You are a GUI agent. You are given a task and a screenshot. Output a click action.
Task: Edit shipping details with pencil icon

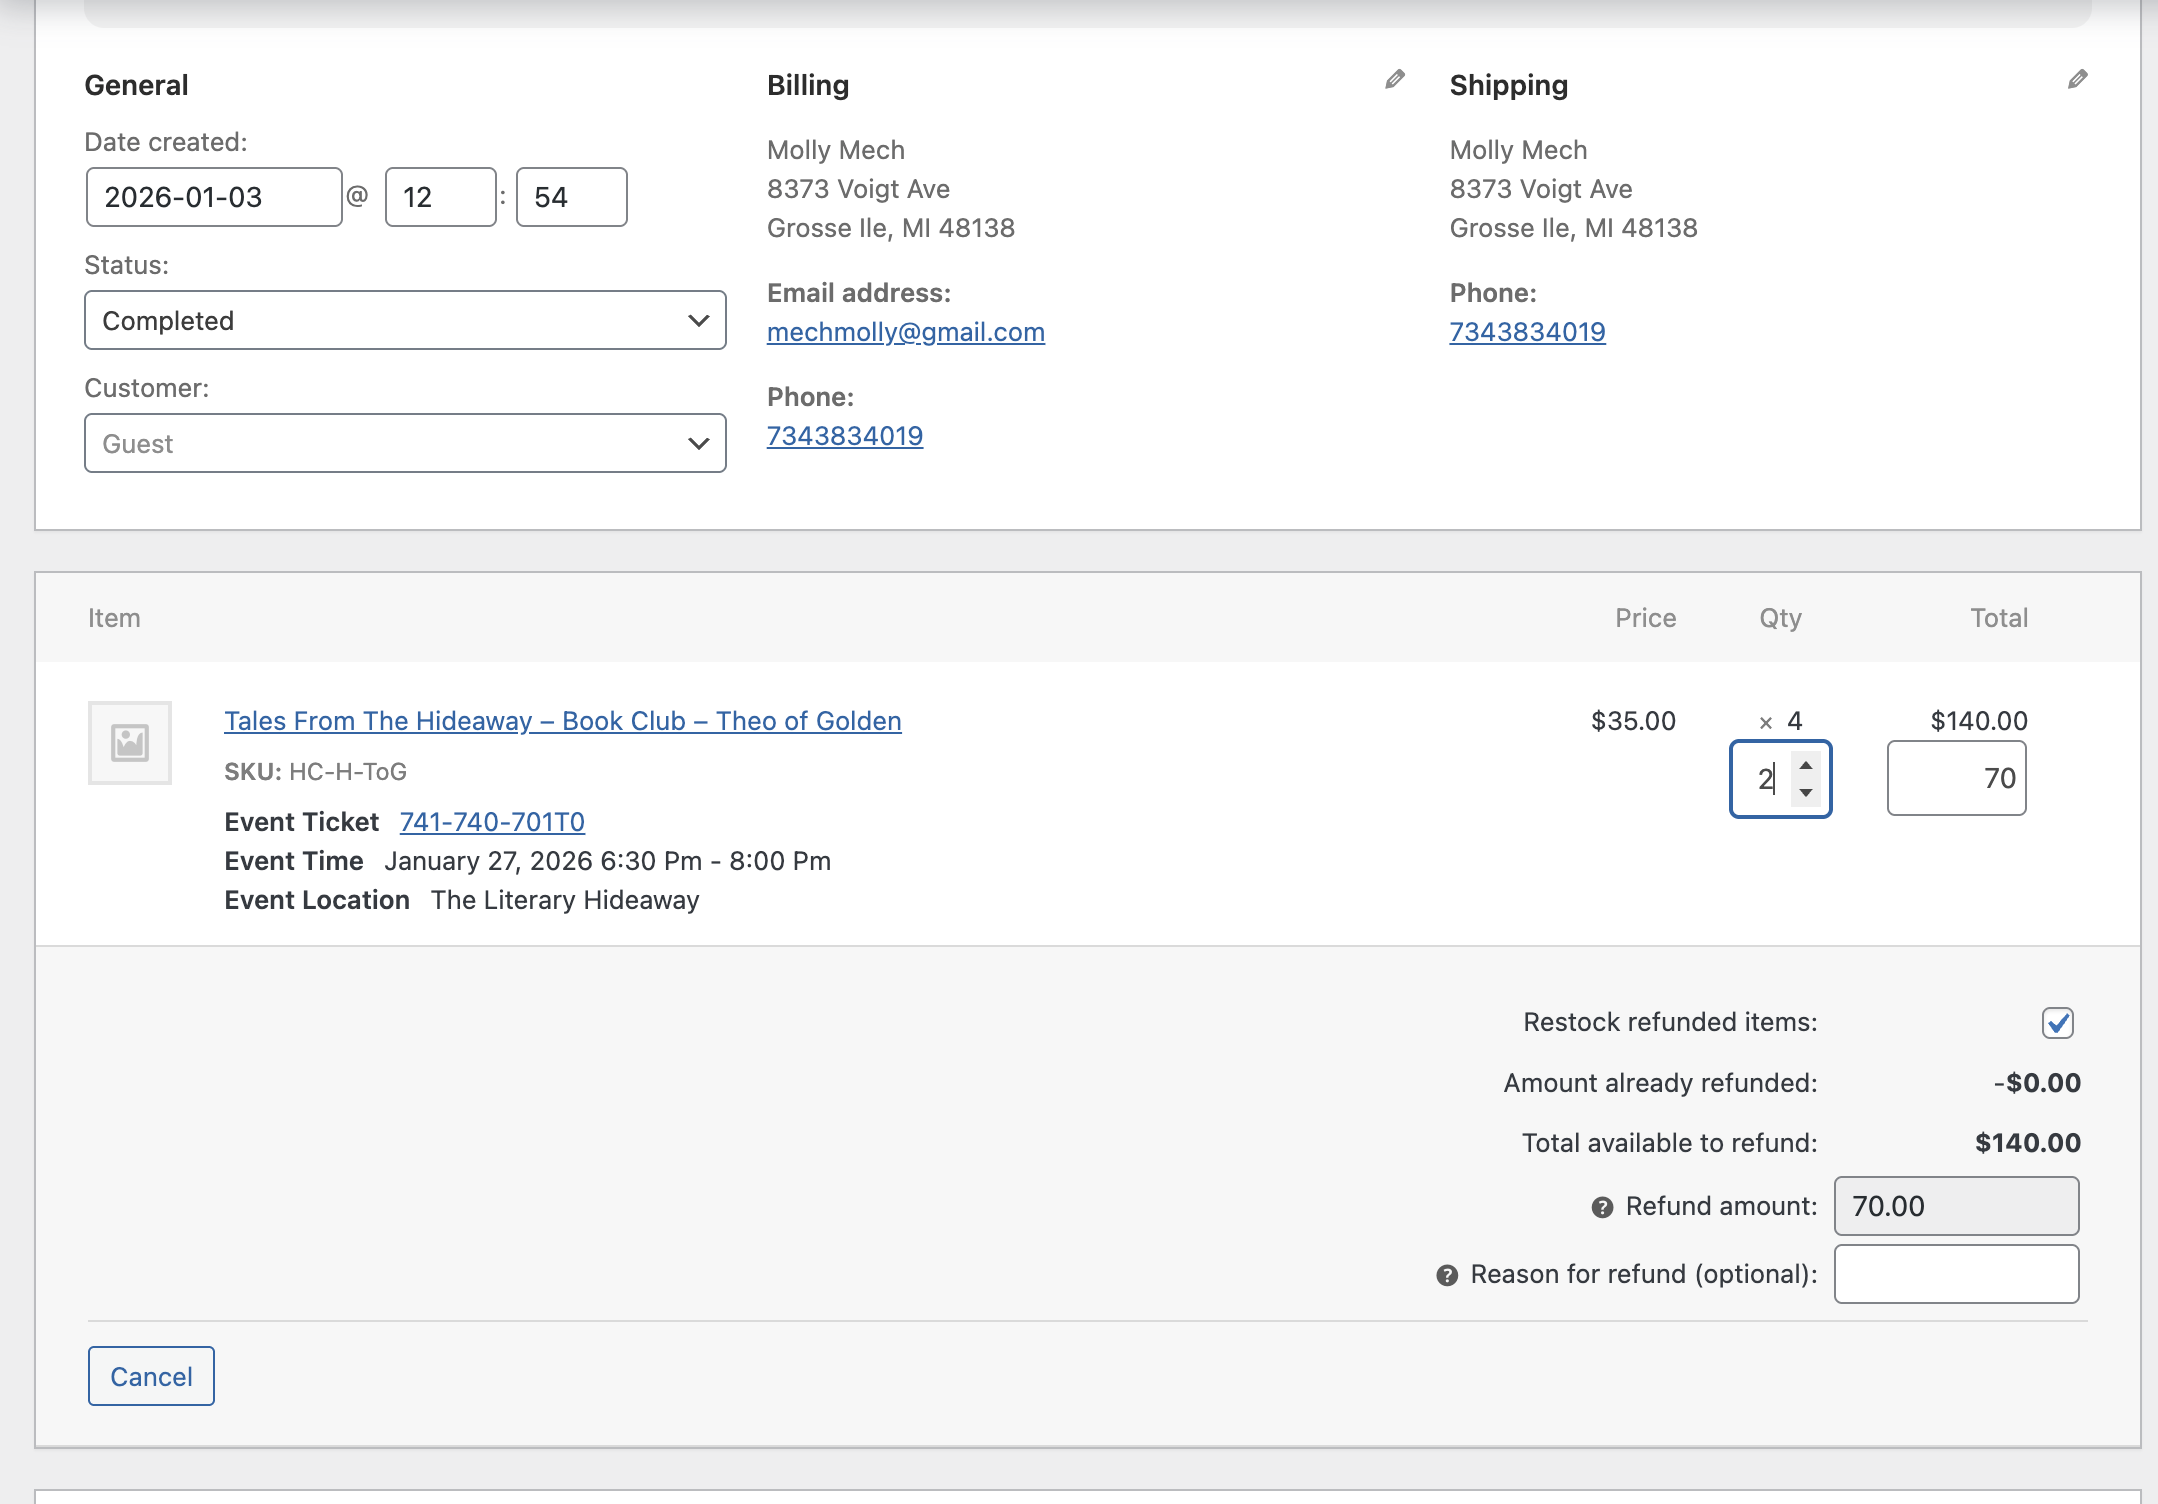pos(2077,80)
